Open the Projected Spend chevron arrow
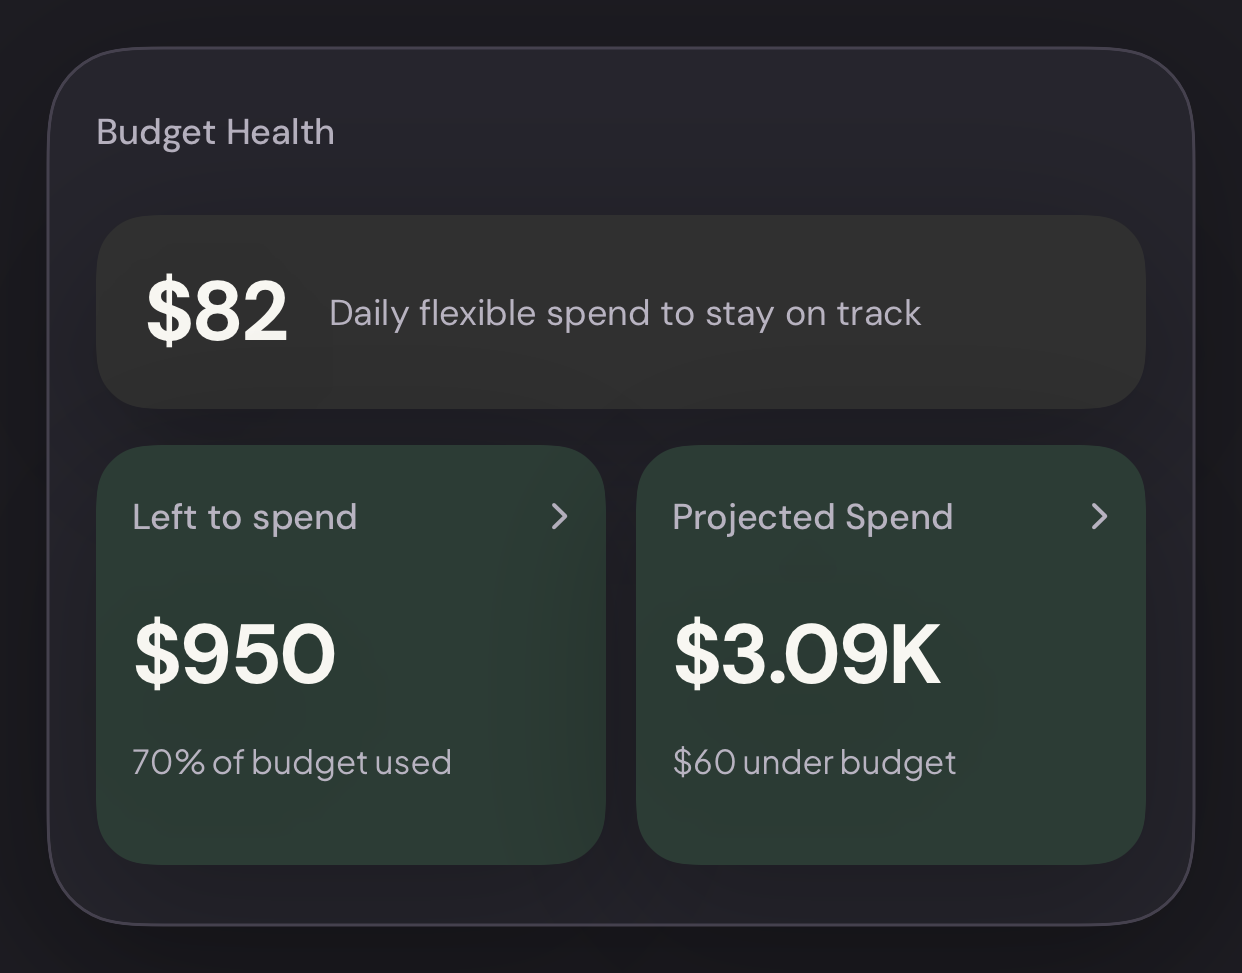Screen dimensions: 1242x973 1099,516
